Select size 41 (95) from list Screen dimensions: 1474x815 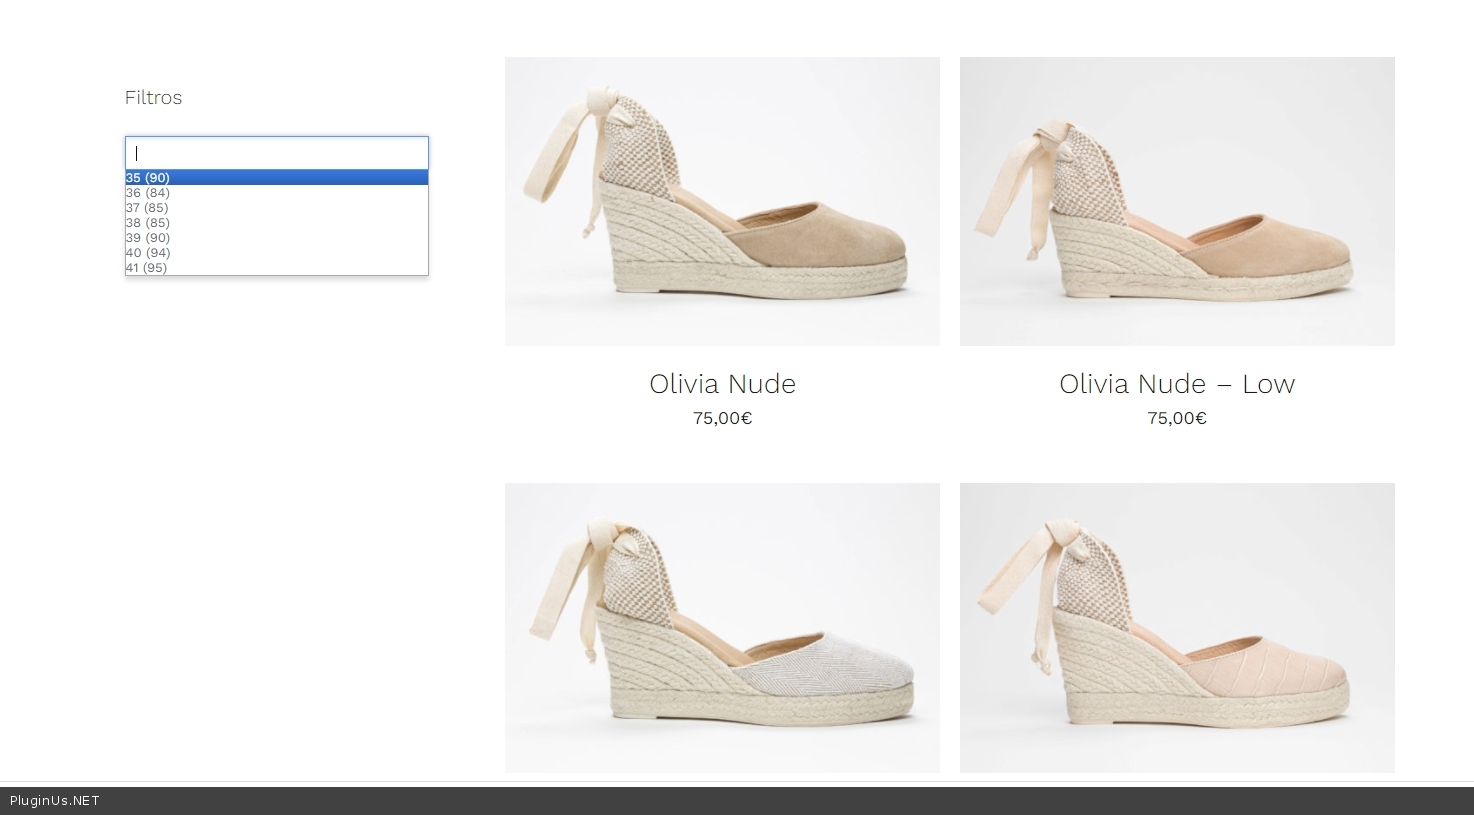[x=147, y=268]
